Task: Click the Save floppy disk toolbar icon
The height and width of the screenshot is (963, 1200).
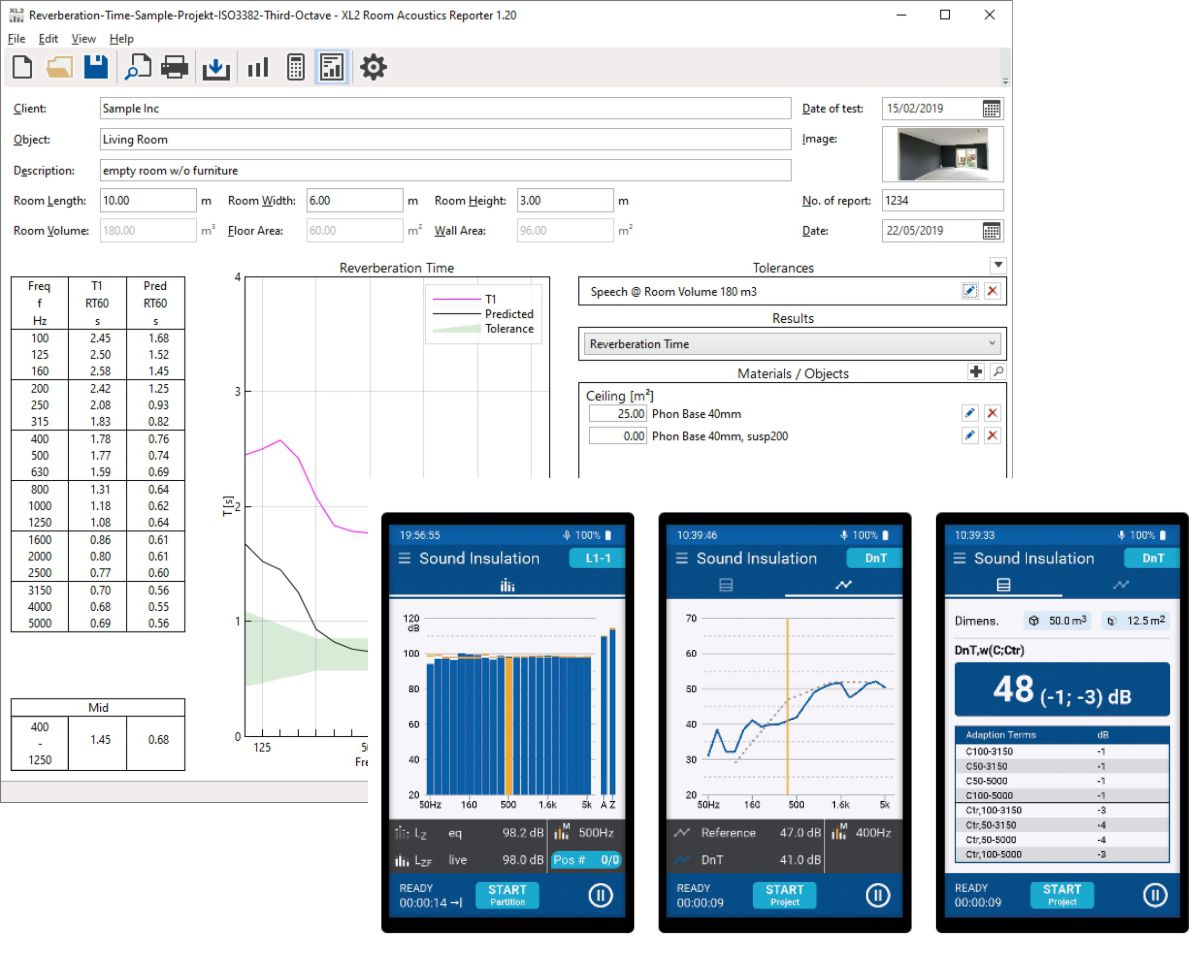Action: 96,68
